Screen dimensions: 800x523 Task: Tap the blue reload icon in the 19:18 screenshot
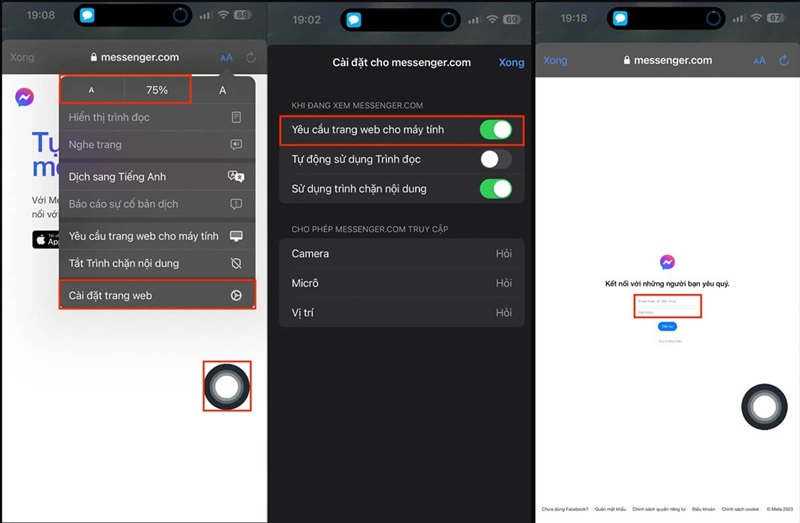pos(784,60)
